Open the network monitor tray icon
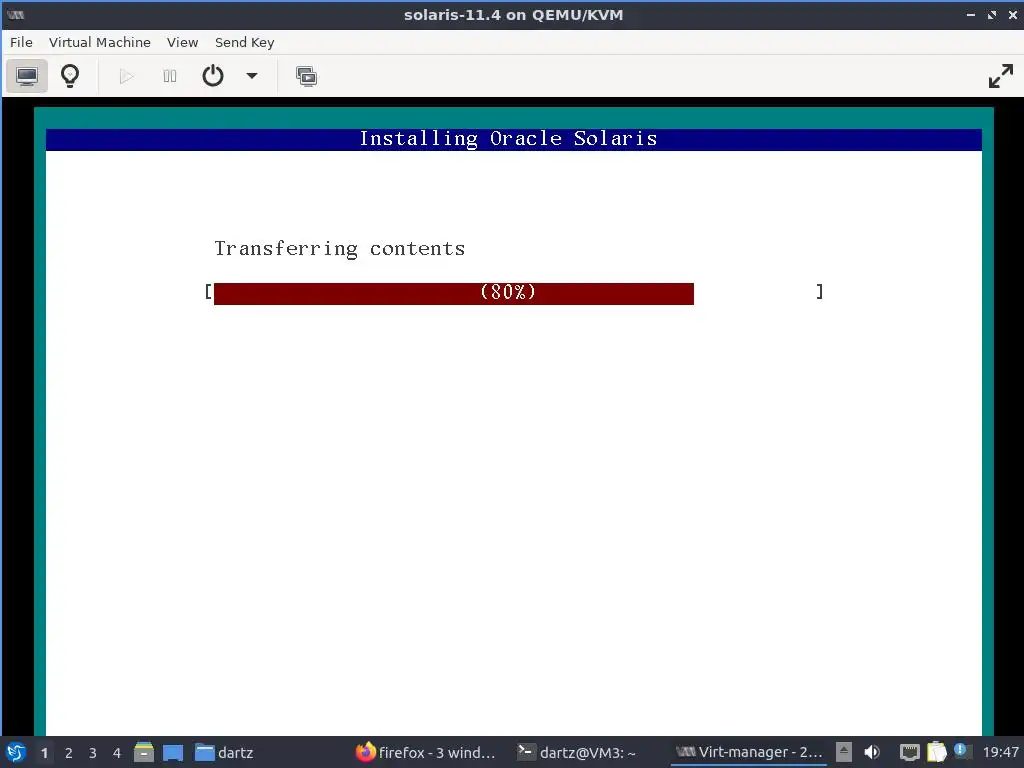This screenshot has width=1024, height=768. tap(909, 752)
